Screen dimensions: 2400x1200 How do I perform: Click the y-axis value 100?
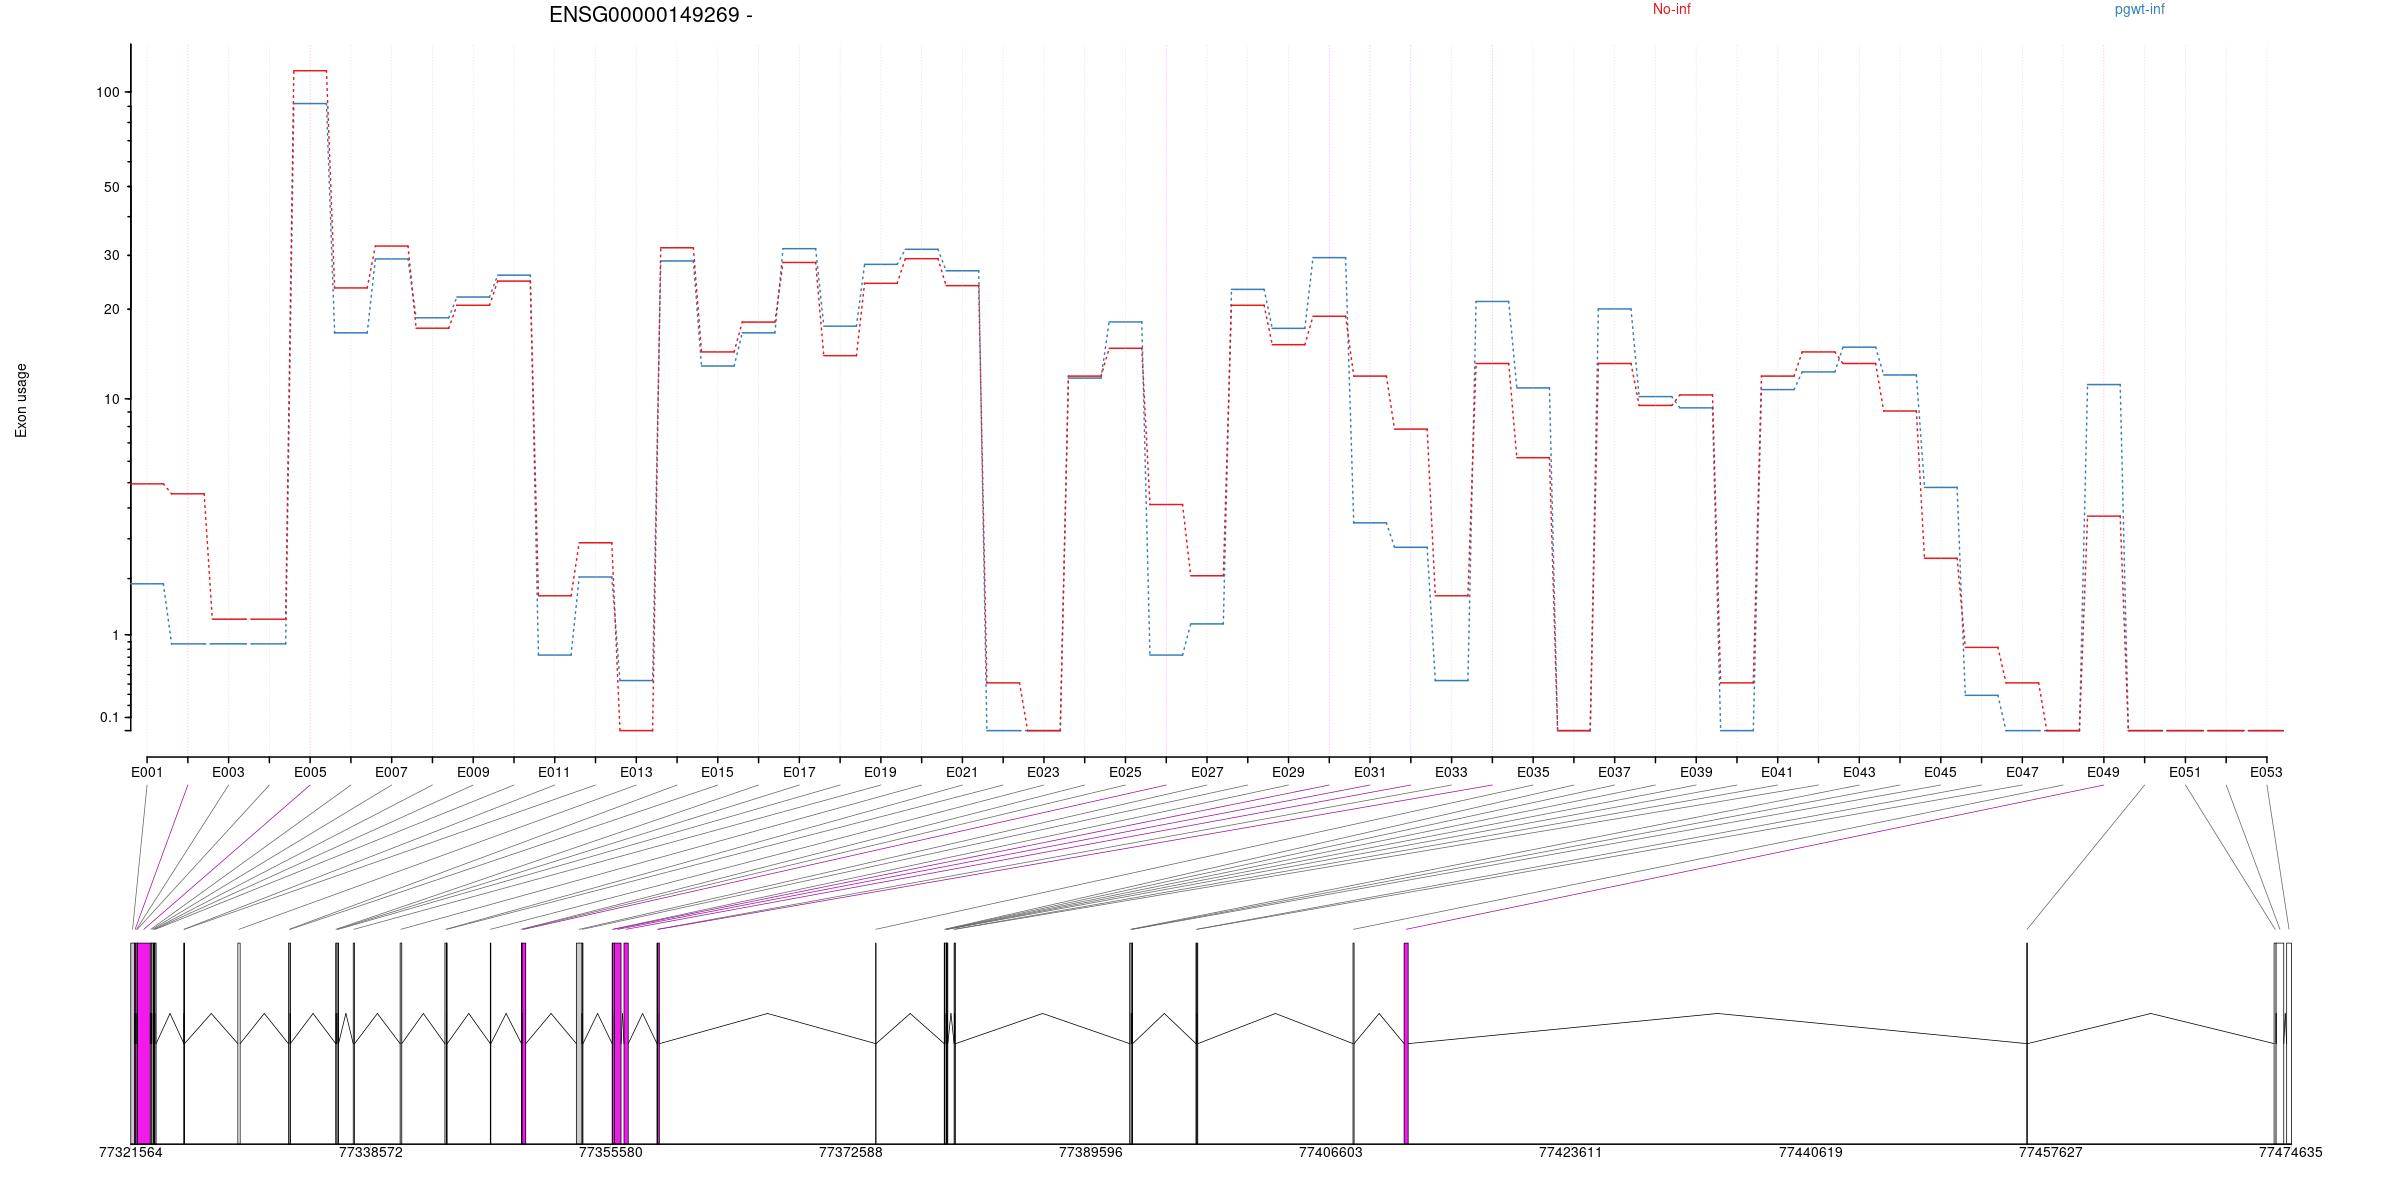pyautogui.click(x=107, y=92)
